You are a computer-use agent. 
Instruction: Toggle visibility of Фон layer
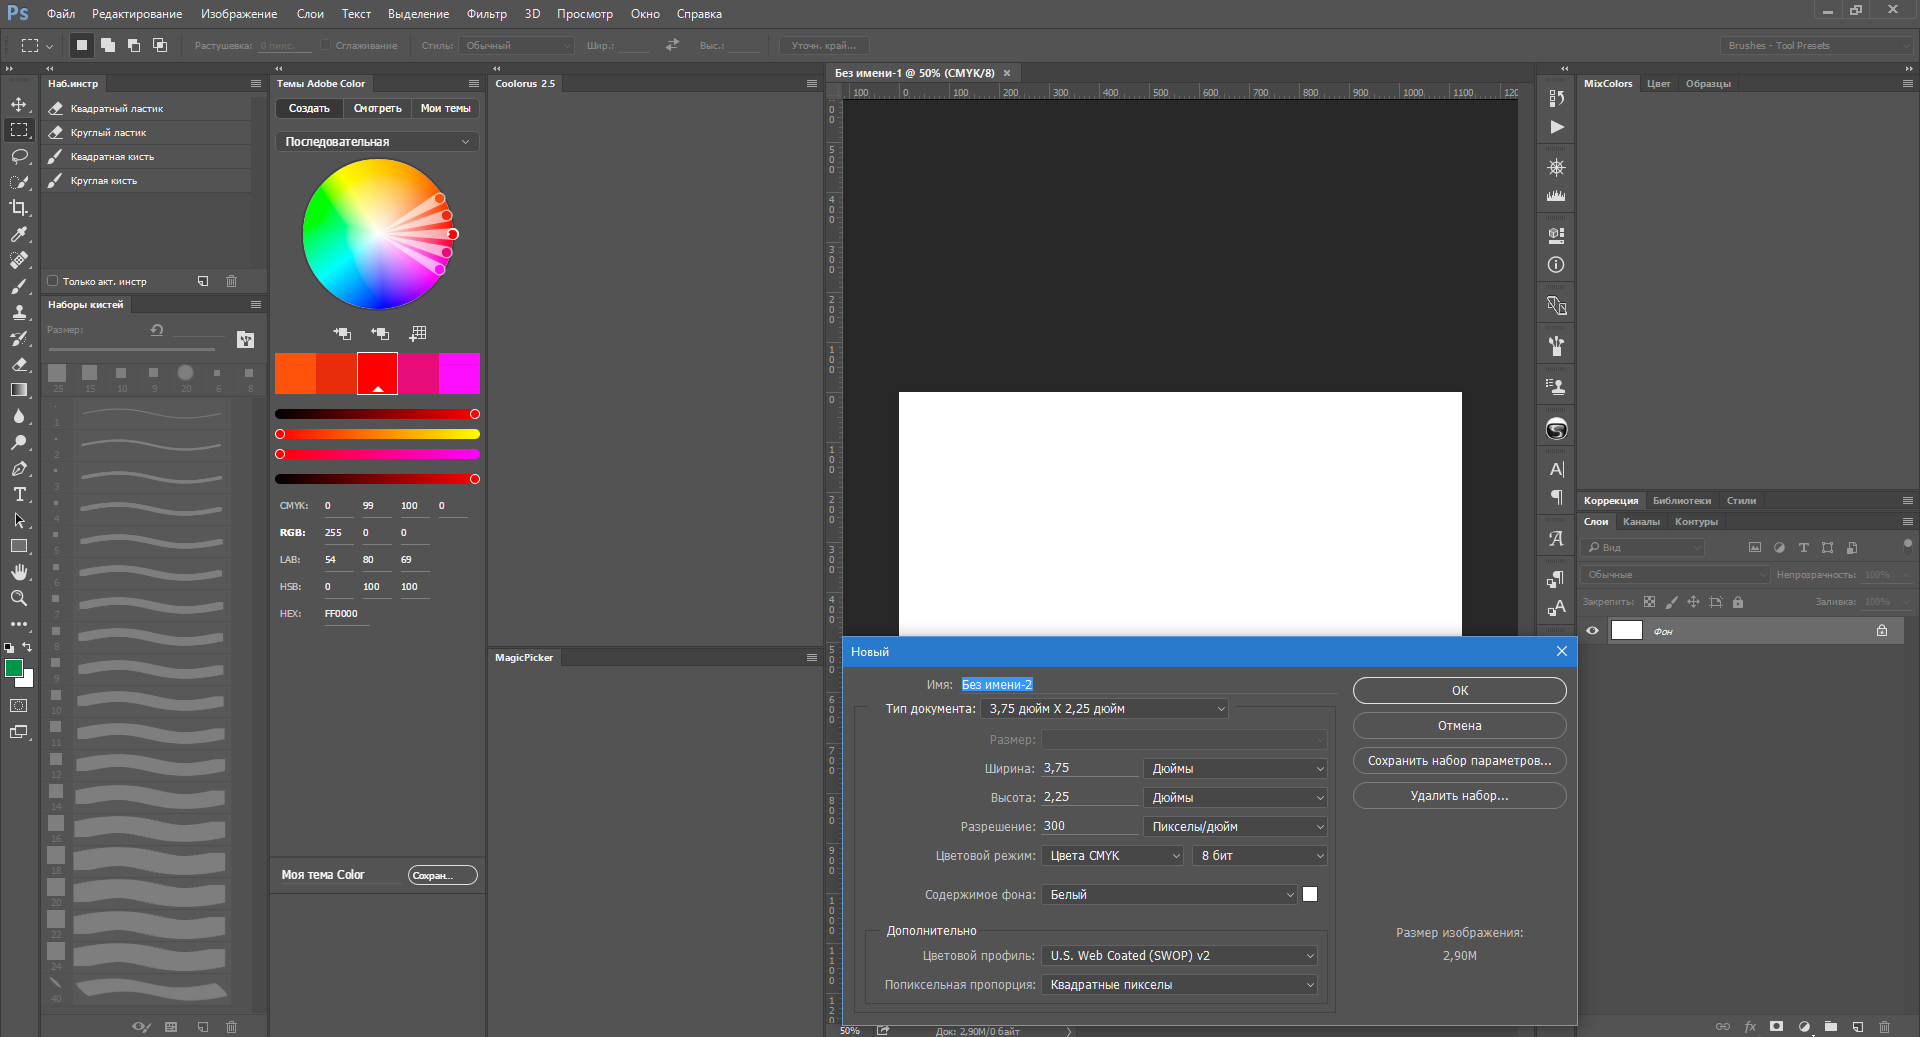click(1592, 631)
